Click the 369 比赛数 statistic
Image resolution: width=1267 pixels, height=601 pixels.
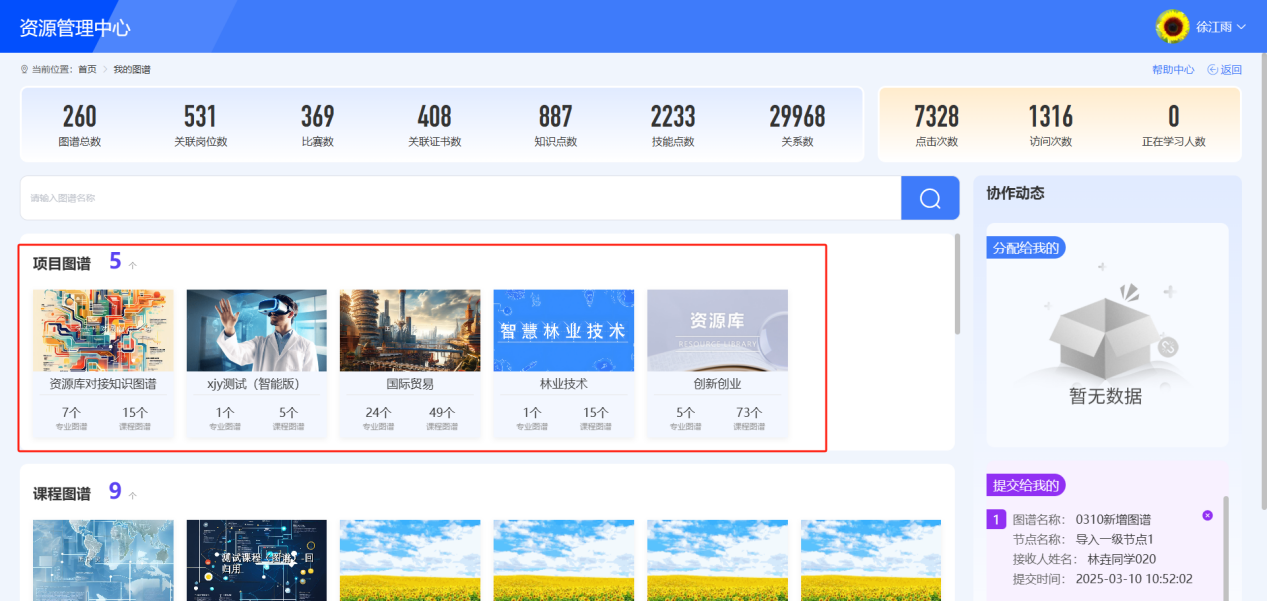pyautogui.click(x=318, y=125)
